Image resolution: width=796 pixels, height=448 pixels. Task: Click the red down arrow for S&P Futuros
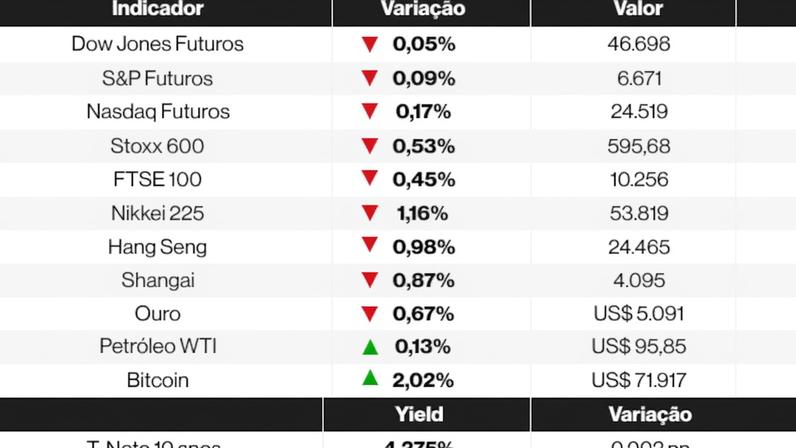coord(370,78)
